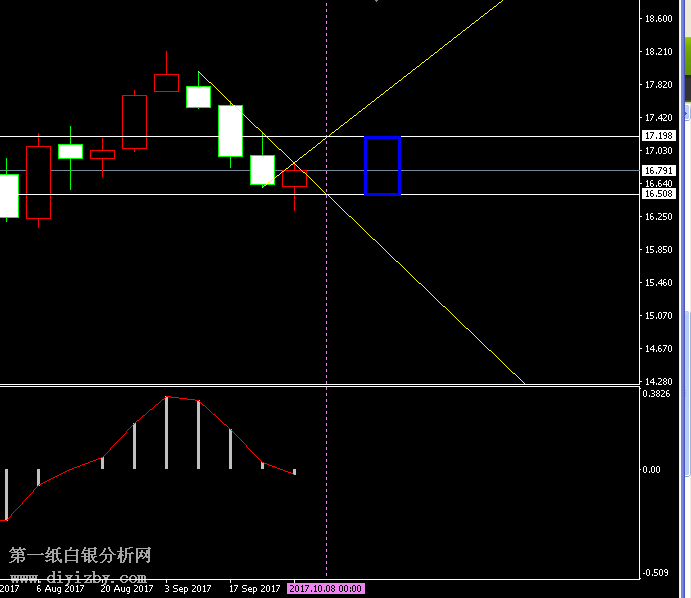Click the blue rectangle drawing object
The width and height of the screenshot is (691, 598).
[x=366, y=165]
